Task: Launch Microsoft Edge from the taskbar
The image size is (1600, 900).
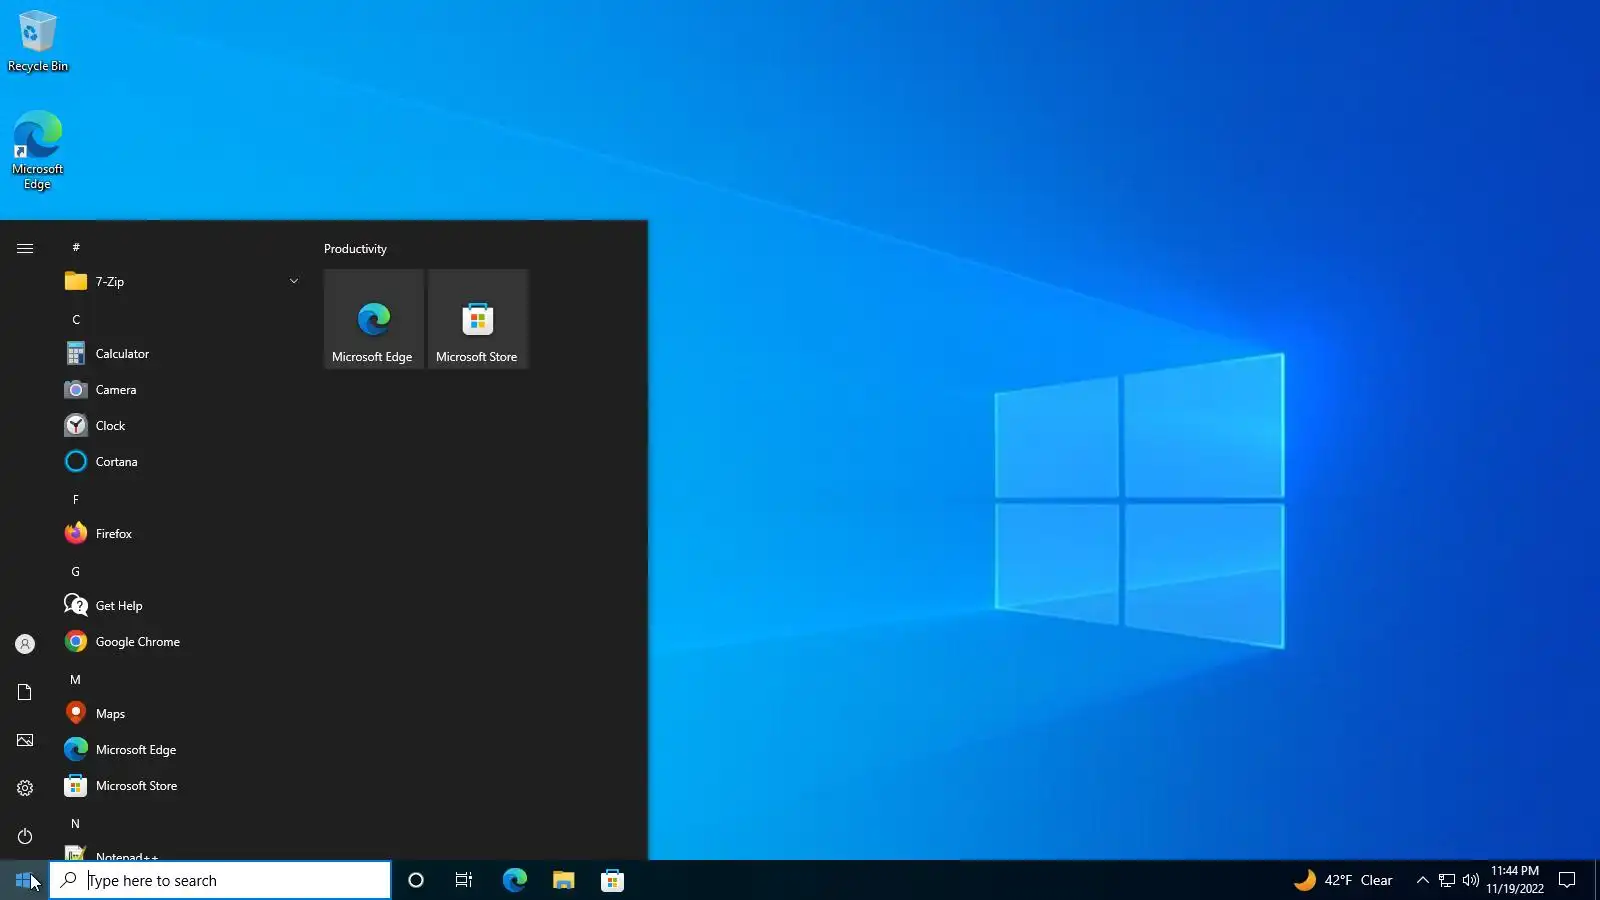Action: [514, 880]
